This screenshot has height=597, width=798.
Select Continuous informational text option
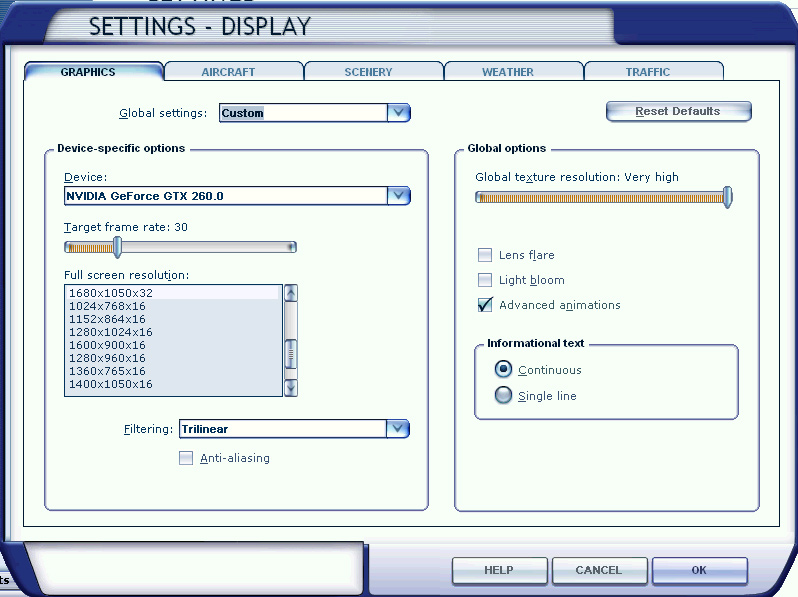pyautogui.click(x=504, y=370)
